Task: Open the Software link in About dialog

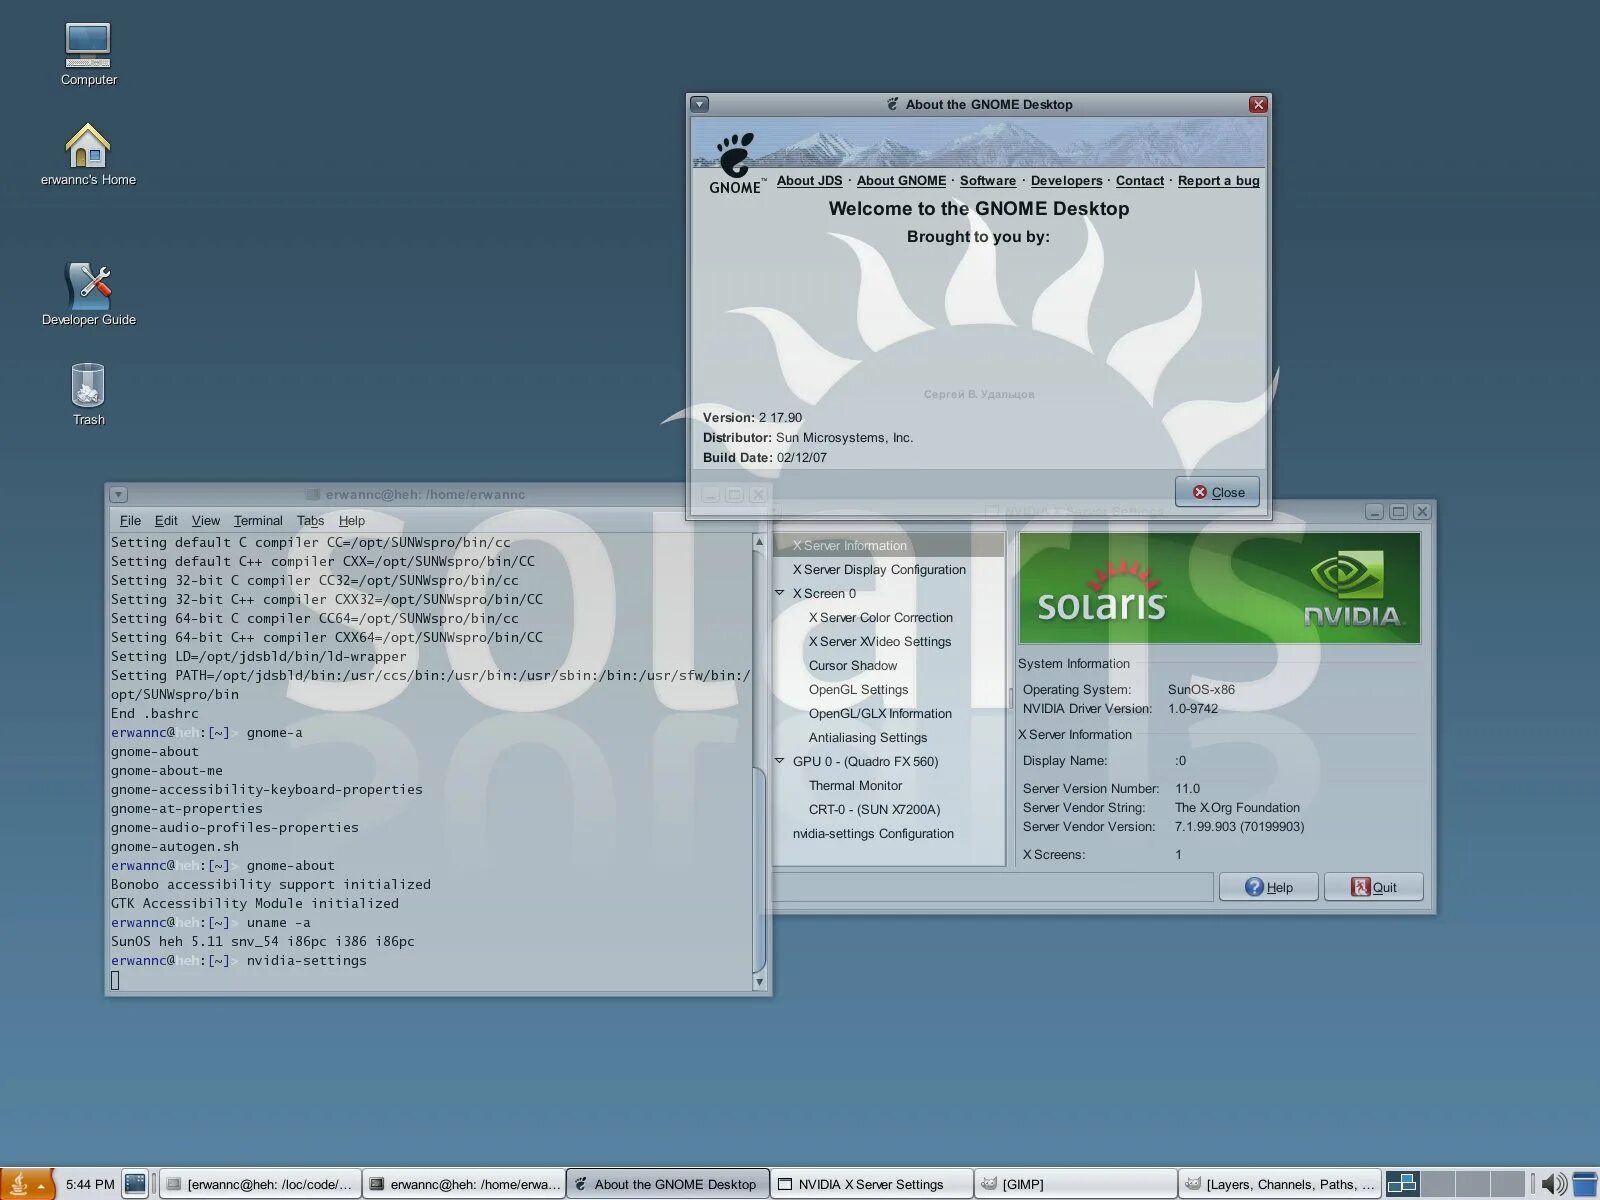Action: point(988,181)
